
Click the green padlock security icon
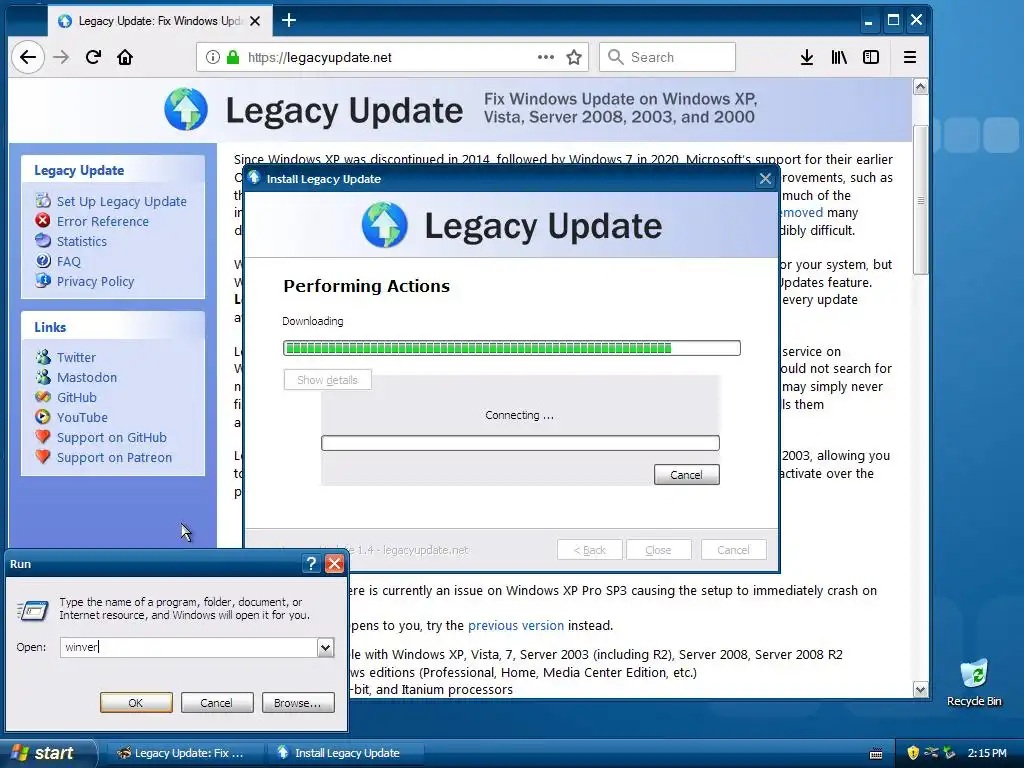(232, 57)
